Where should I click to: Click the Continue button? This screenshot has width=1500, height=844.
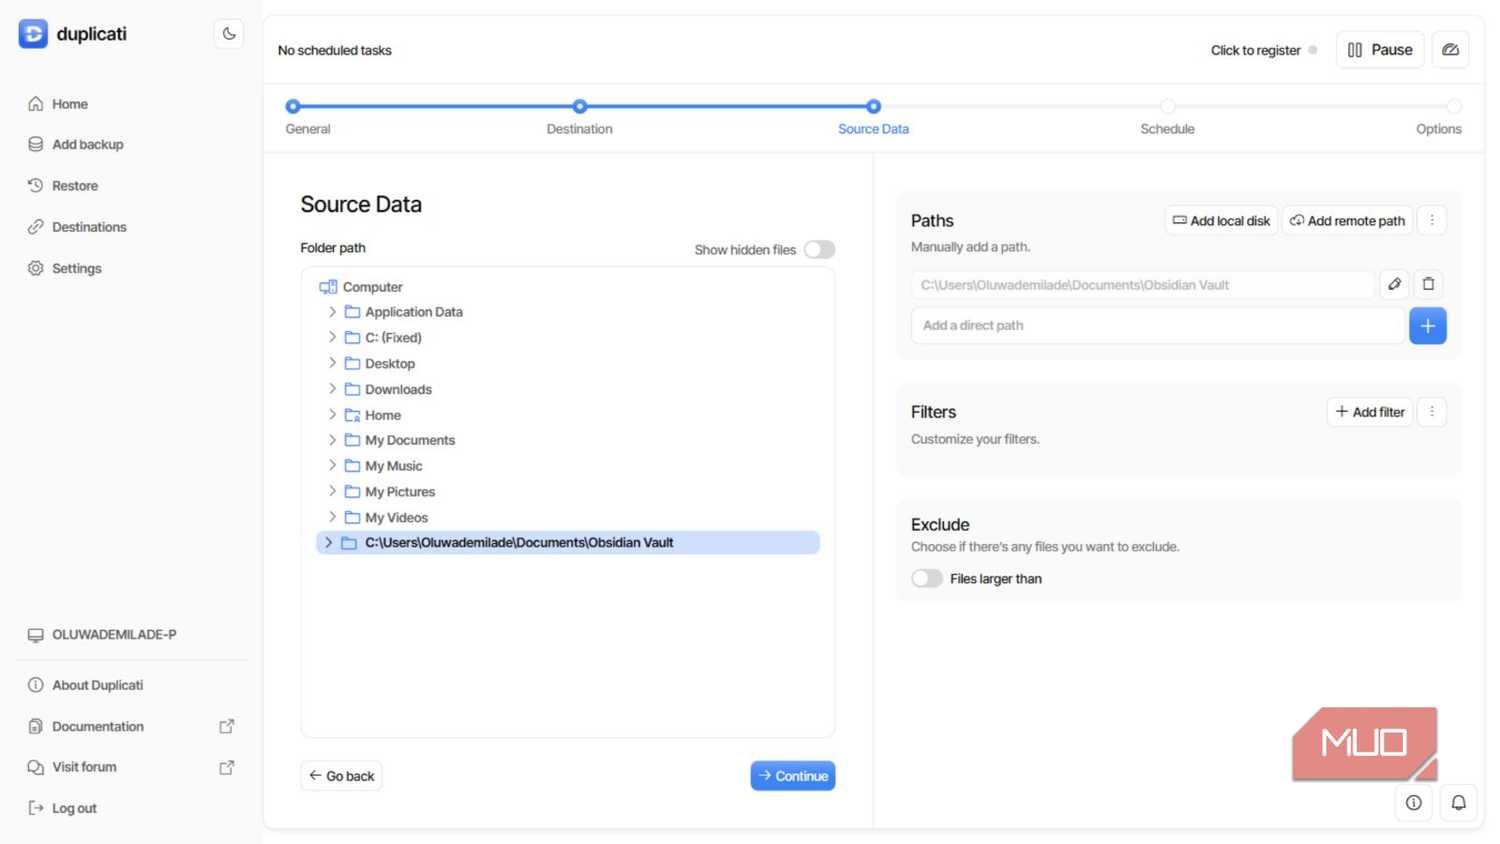(x=792, y=776)
